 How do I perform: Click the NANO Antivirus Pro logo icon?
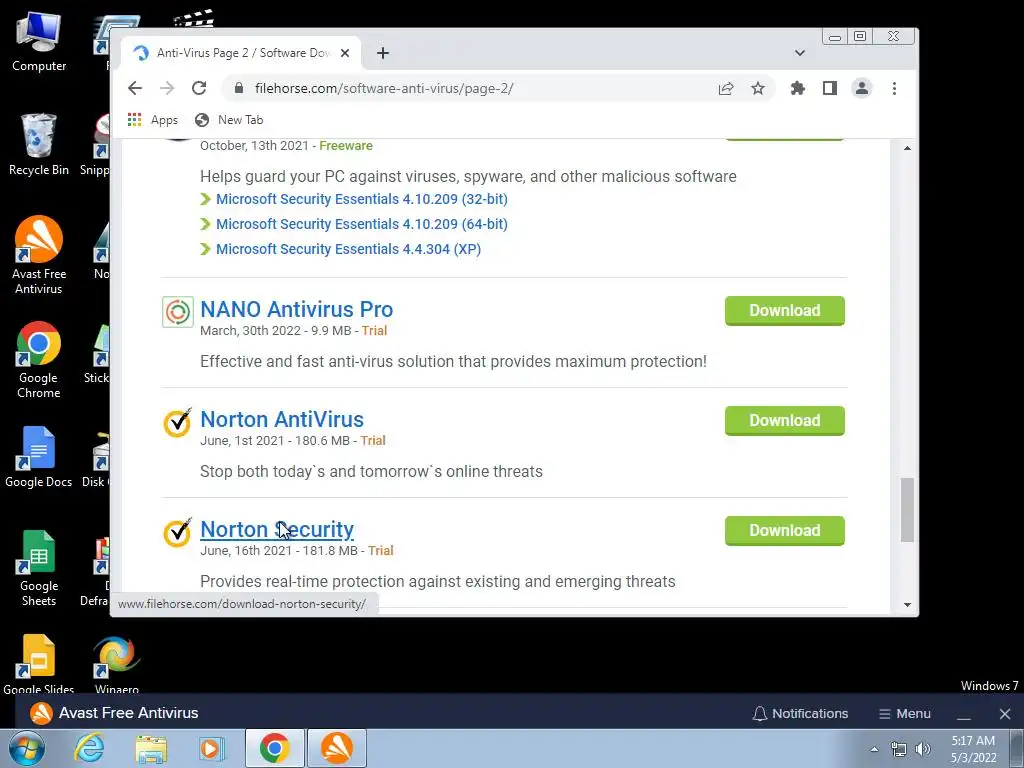pyautogui.click(x=178, y=312)
